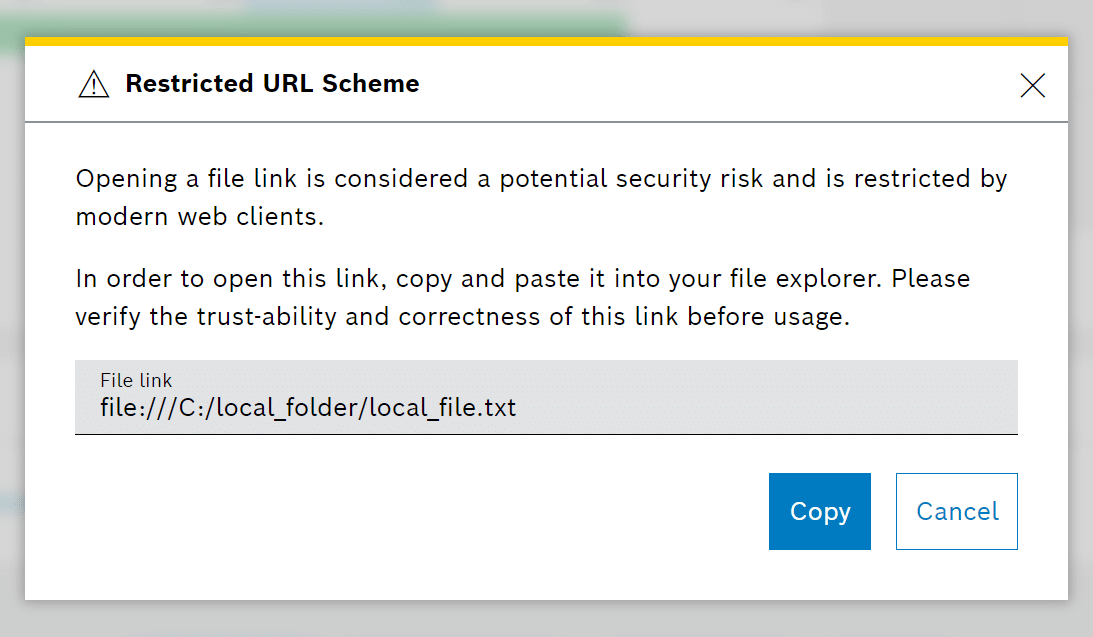
Task: Click the warning triangle icon in header
Action: pyautogui.click(x=93, y=85)
